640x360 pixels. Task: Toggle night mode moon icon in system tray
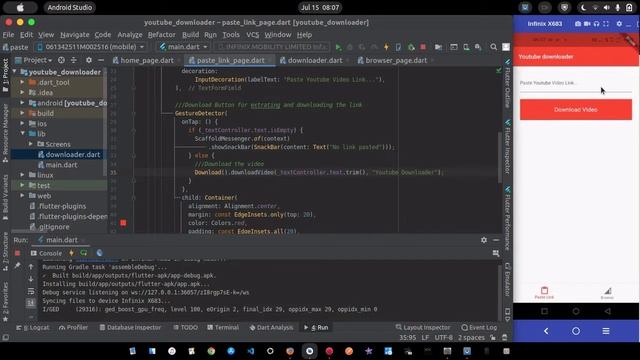point(583,8)
